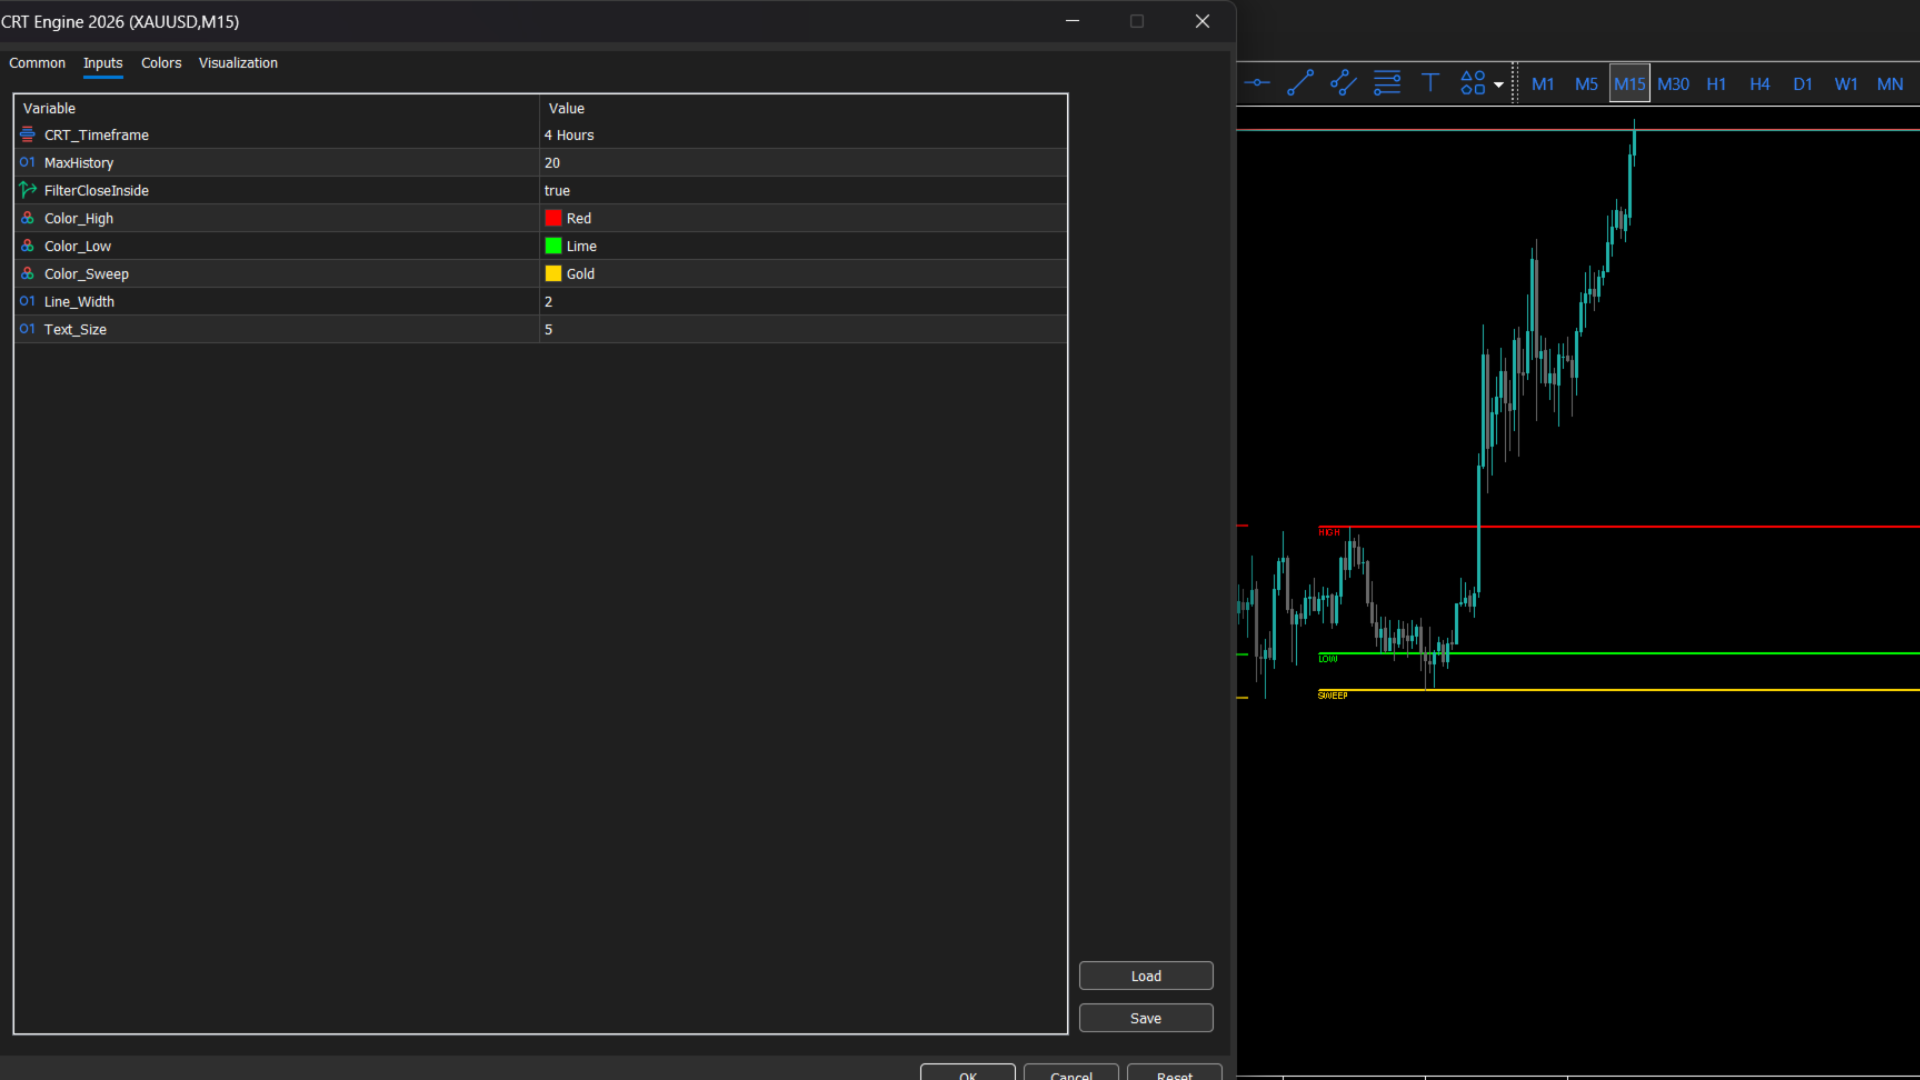Select the equidistant channel tool

(1343, 83)
